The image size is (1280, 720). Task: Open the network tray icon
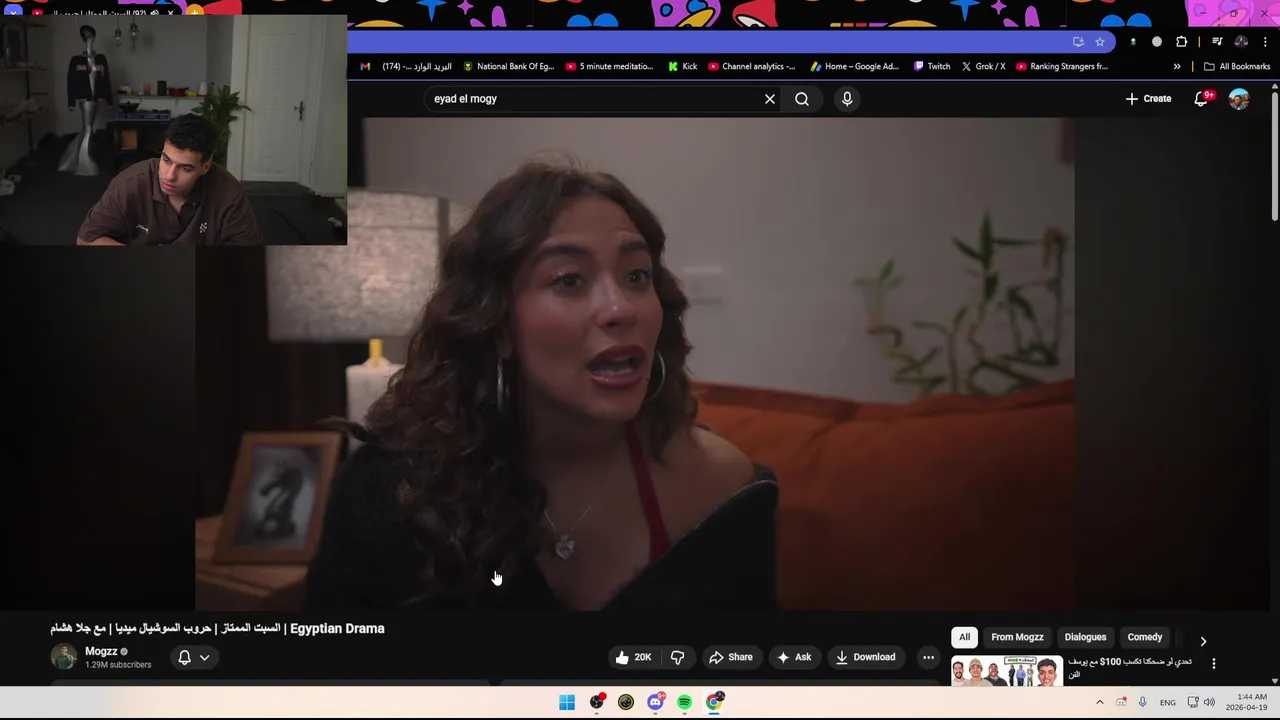tap(1193, 702)
